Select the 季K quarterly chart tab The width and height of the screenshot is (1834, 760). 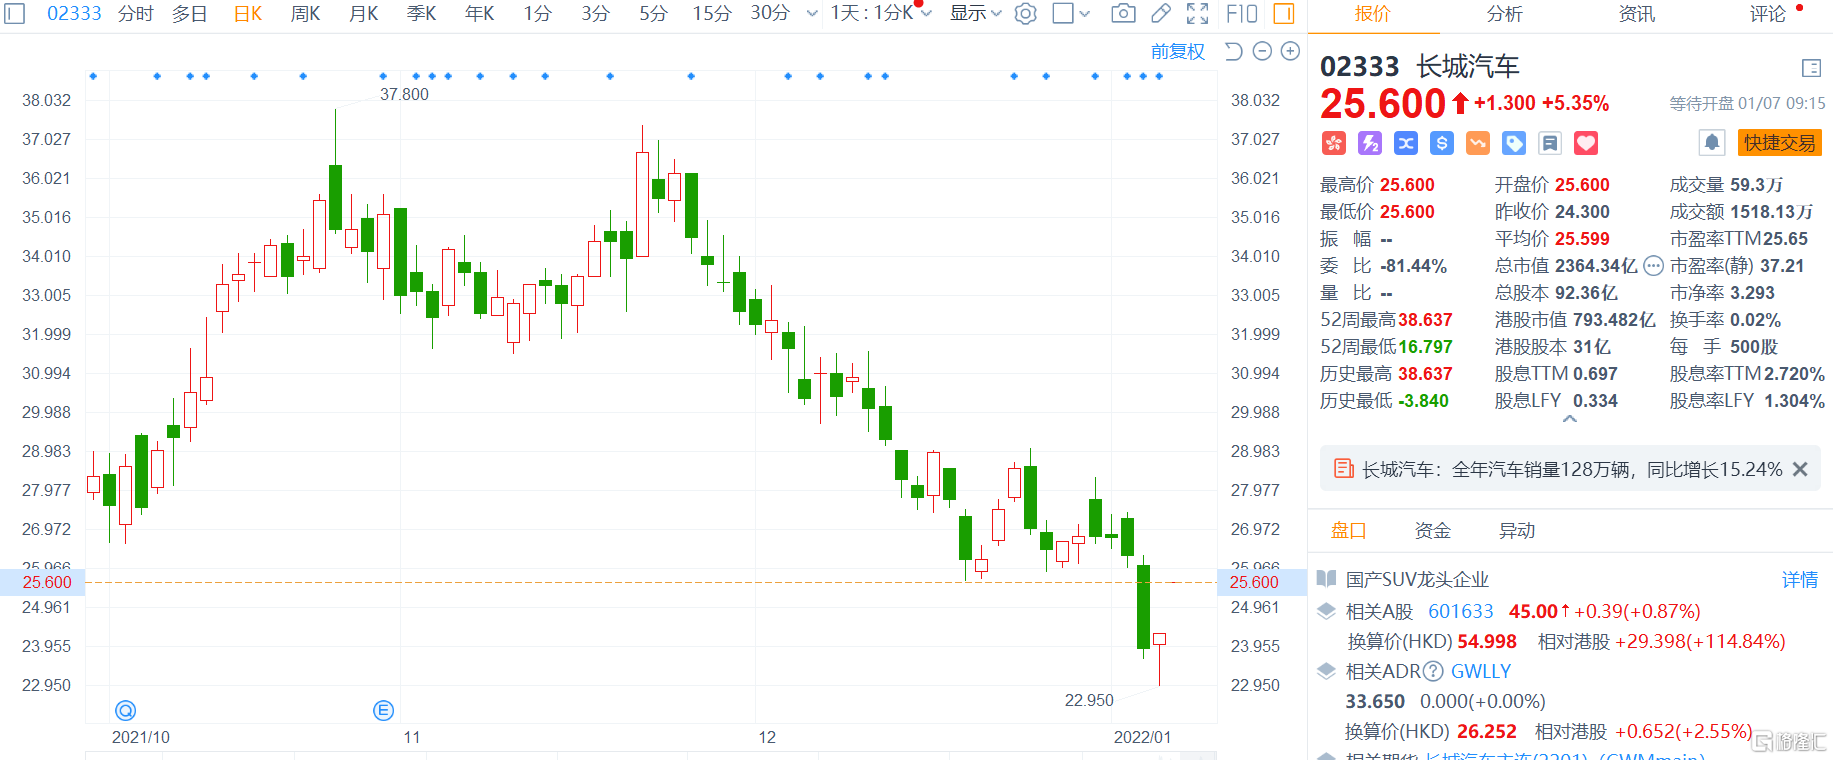[x=421, y=13]
